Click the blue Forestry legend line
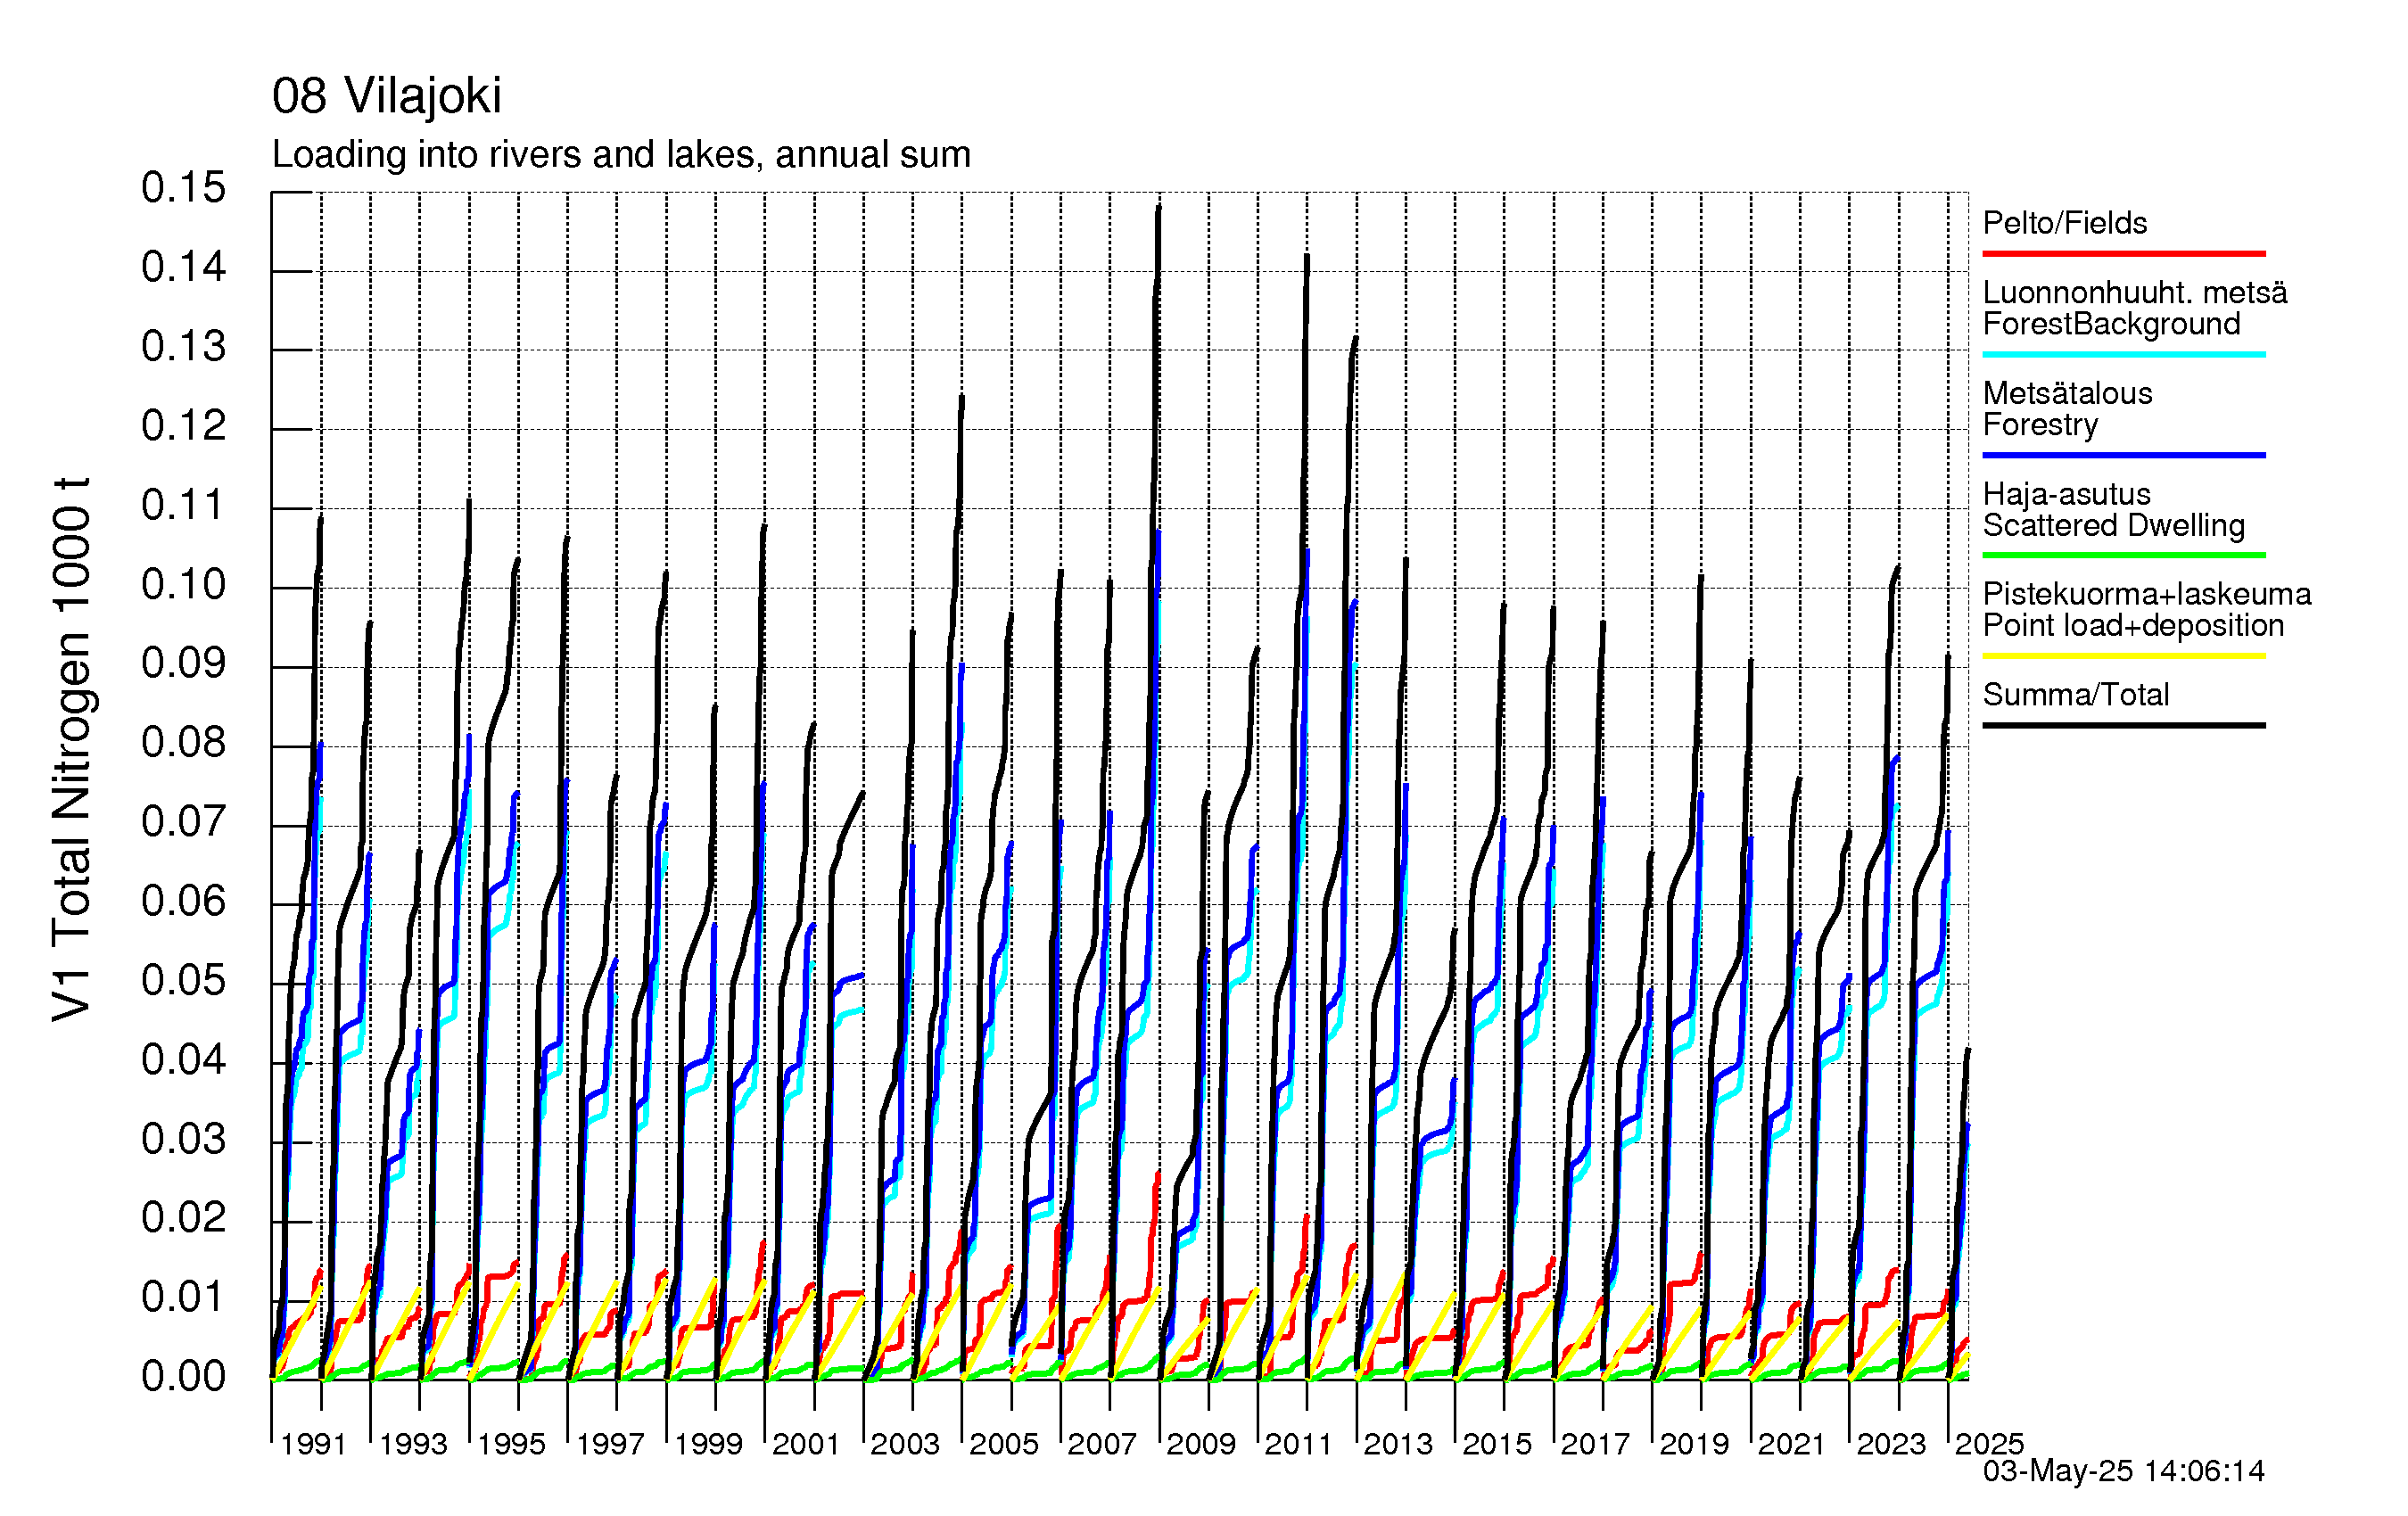 pyautogui.click(x=2124, y=455)
